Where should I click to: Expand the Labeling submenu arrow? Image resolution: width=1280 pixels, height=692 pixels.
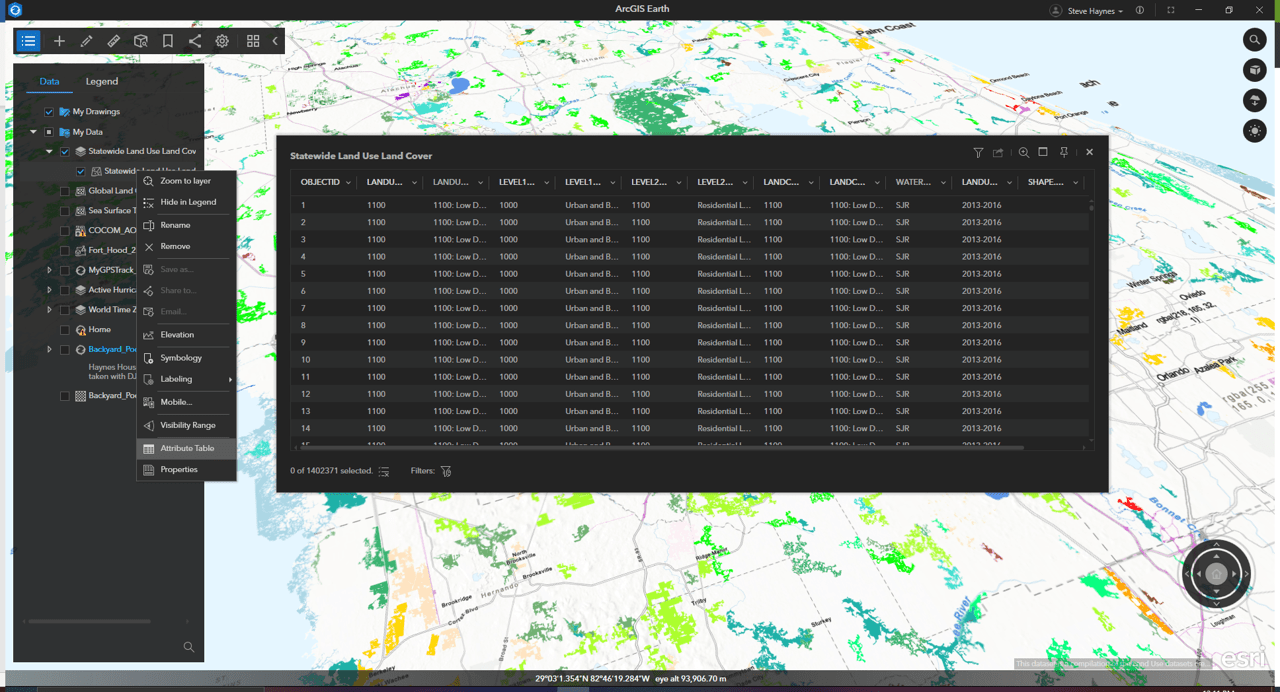coord(230,380)
